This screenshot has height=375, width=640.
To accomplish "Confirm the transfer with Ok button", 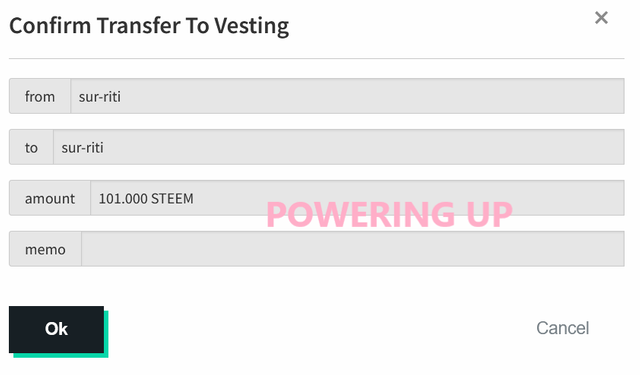I will tap(56, 329).
